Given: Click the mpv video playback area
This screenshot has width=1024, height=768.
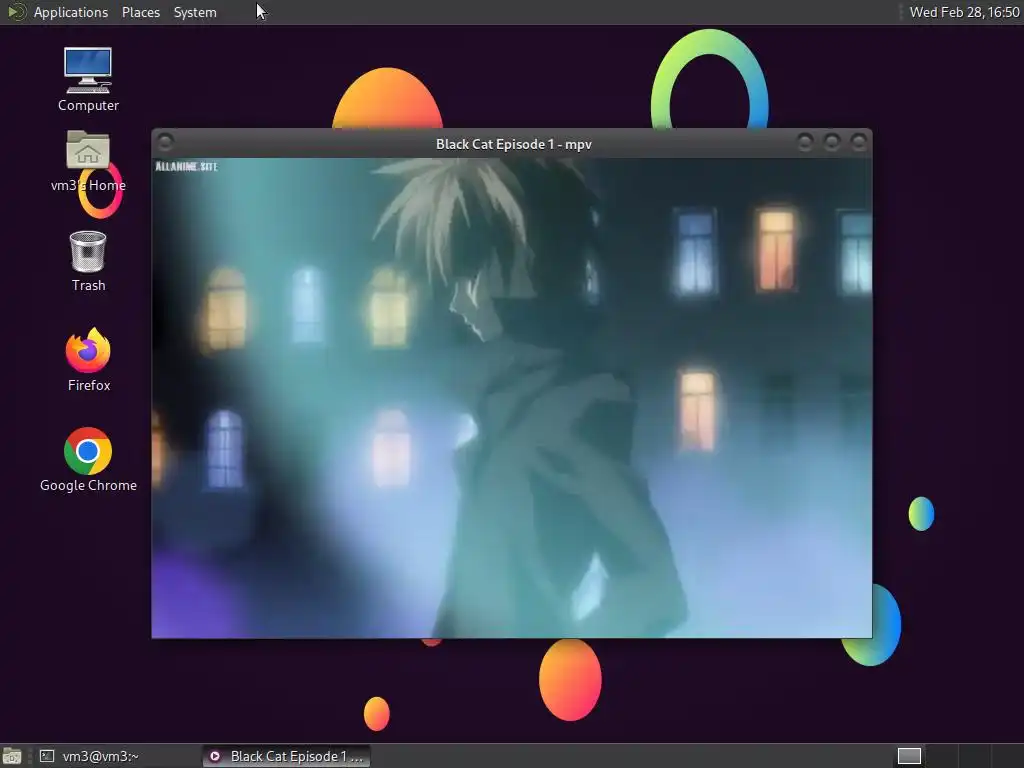Looking at the screenshot, I should tap(511, 398).
